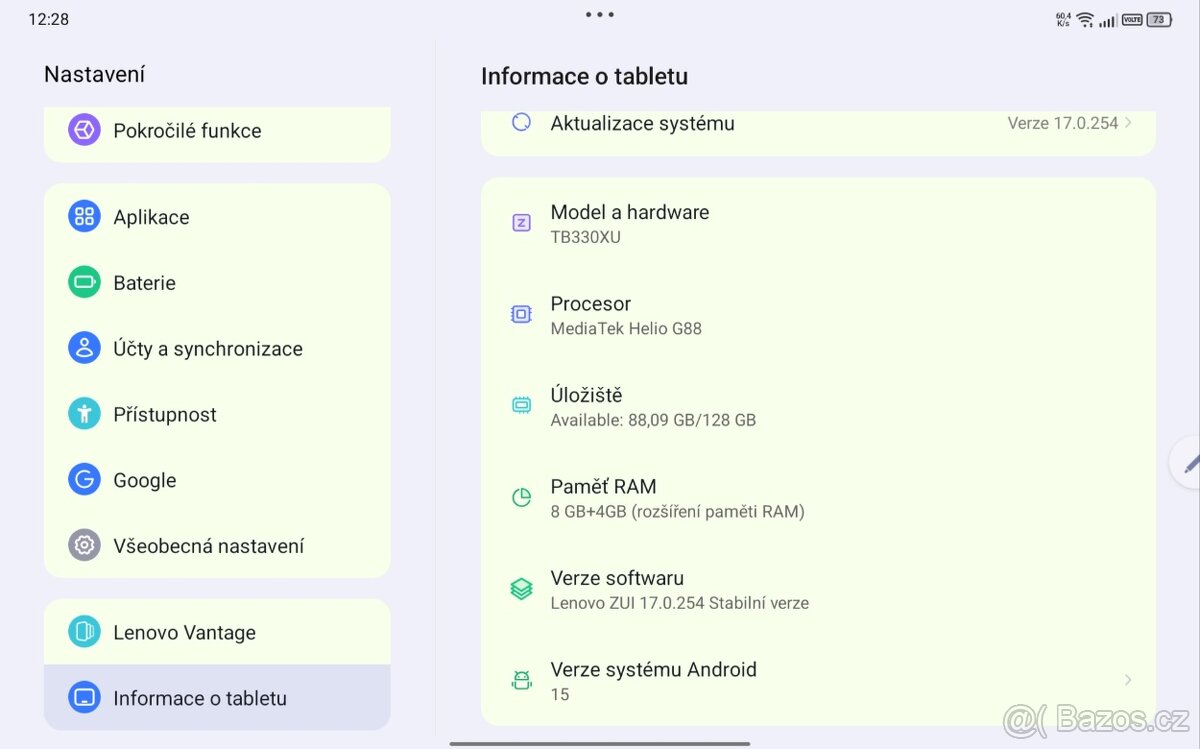Screen dimensions: 1200x749
Task: Click the Baterie battery icon
Action: [x=84, y=282]
